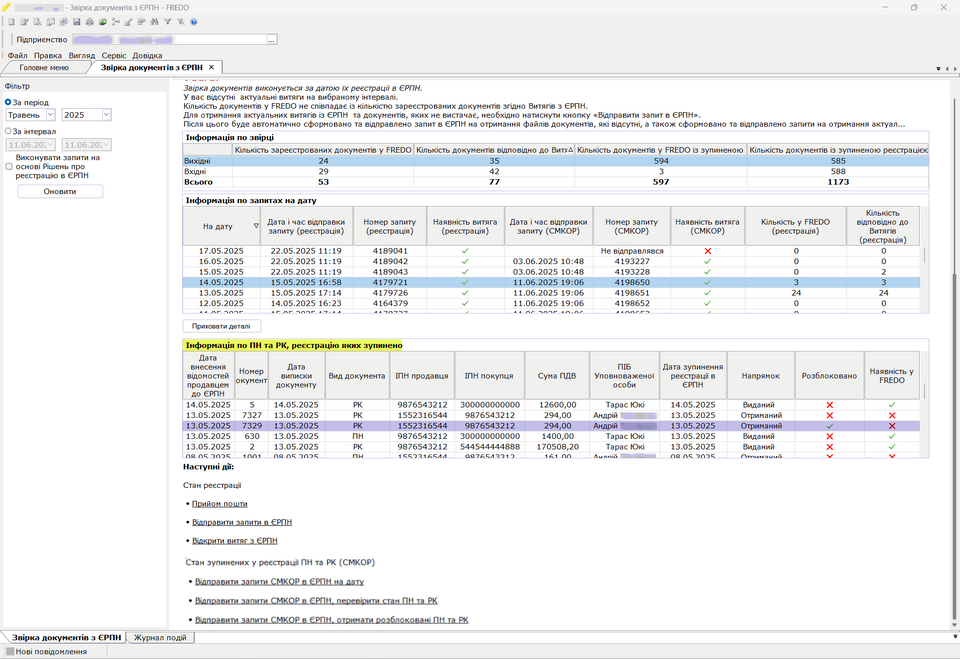The image size is (960, 659).
Task: Switch to Журнал подій bottom tab
Action: click(160, 638)
